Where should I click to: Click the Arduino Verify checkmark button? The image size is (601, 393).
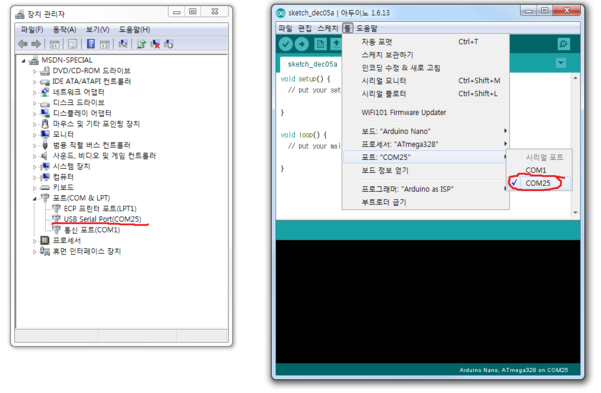point(286,44)
